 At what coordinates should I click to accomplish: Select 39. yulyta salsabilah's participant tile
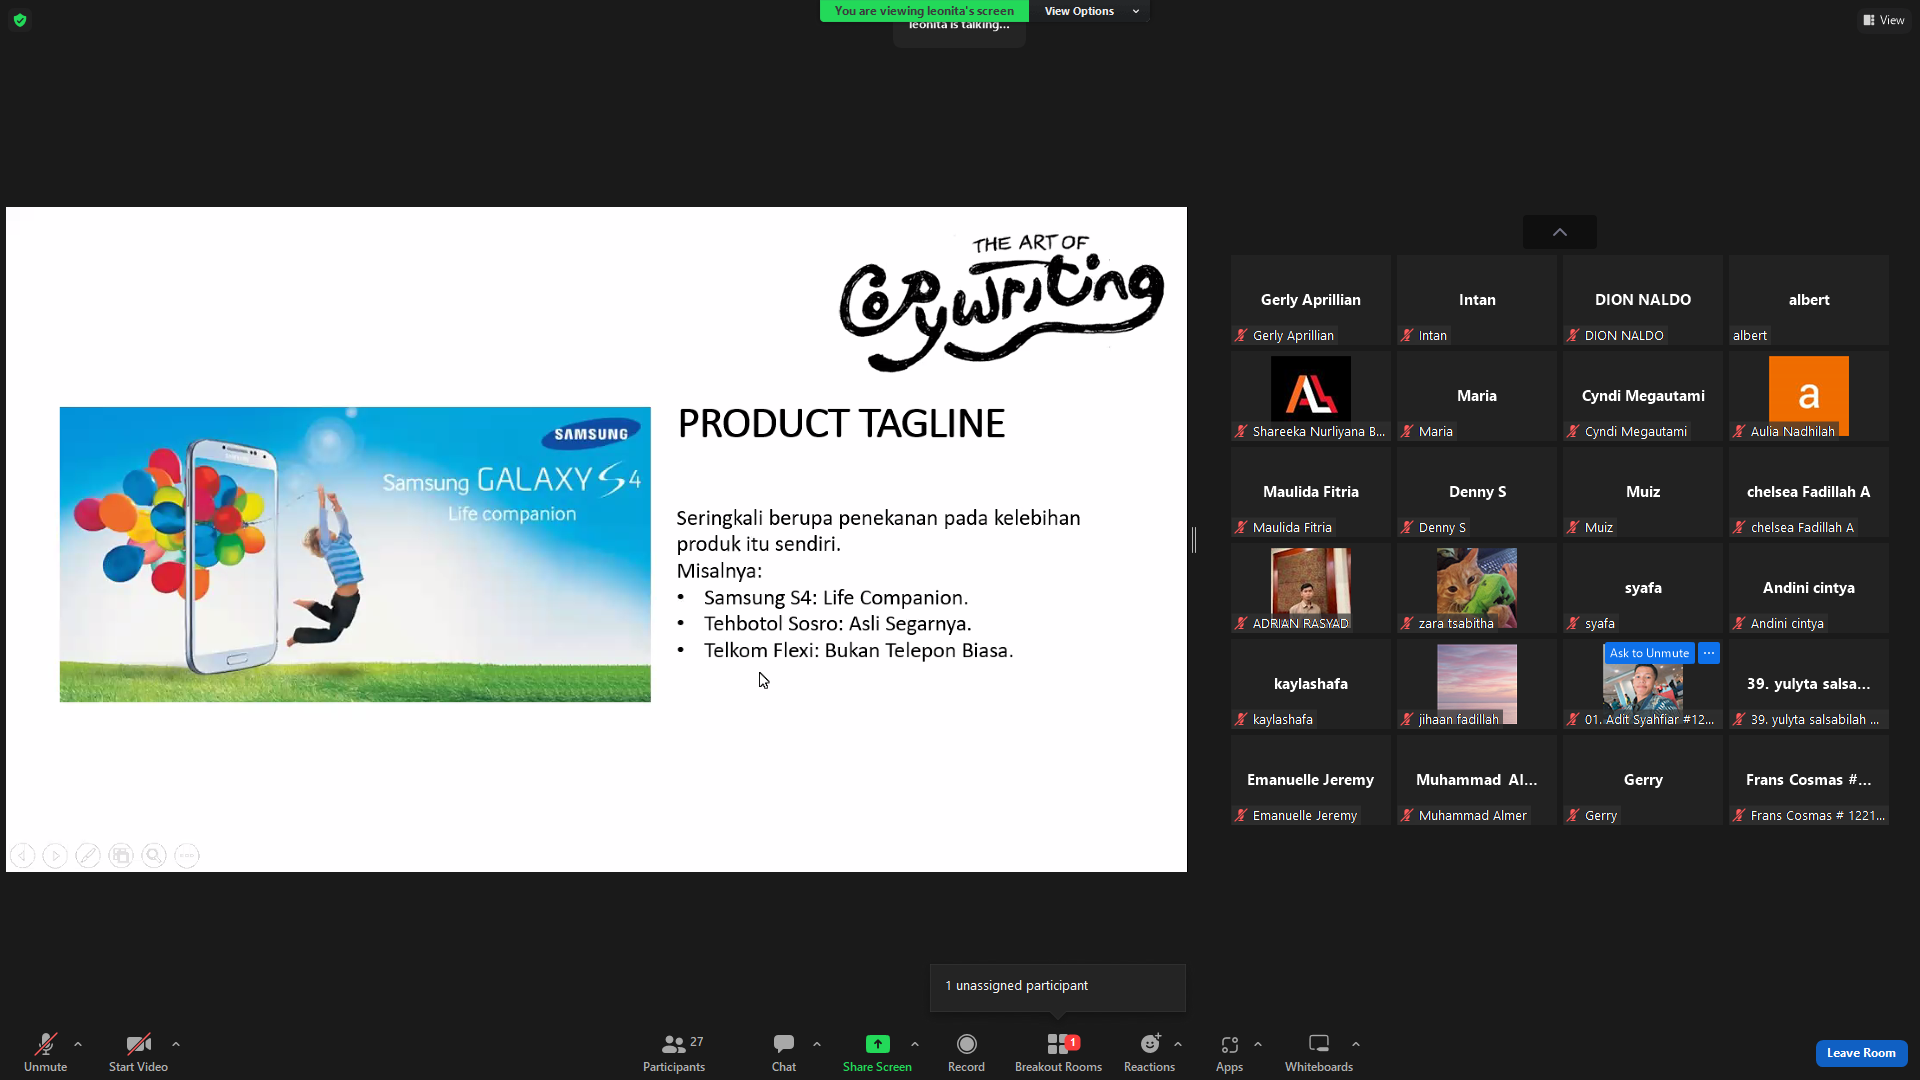[x=1809, y=684]
